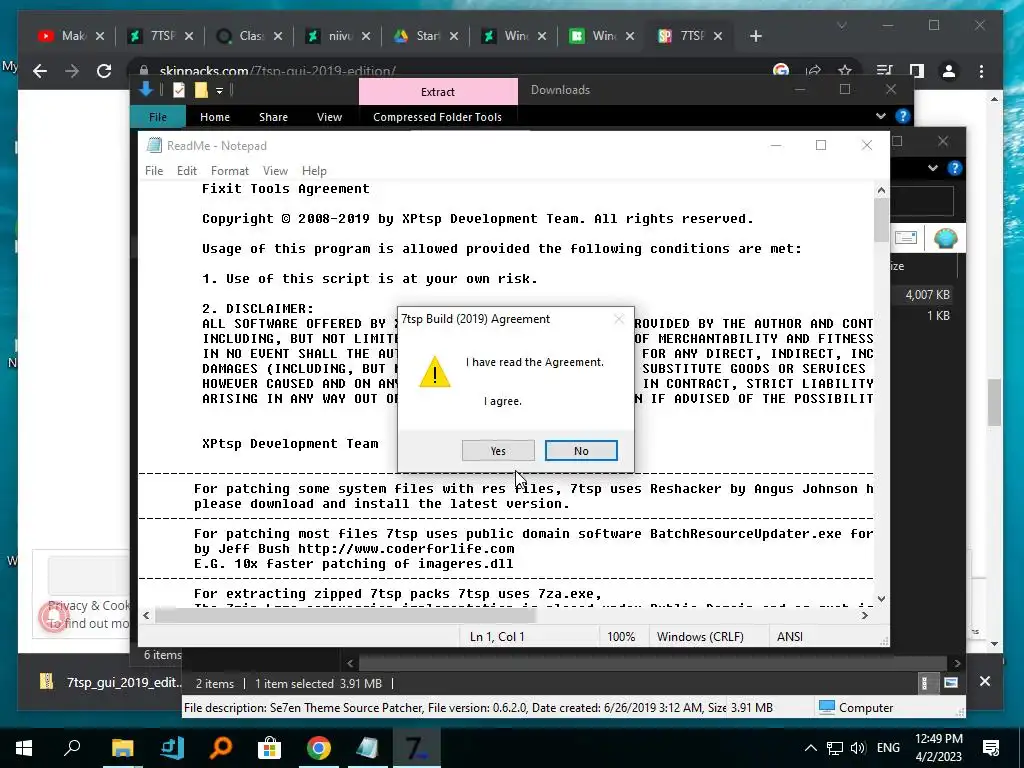Click the 12:49 PM clock
The height and width of the screenshot is (768, 1024).
coord(938,739)
